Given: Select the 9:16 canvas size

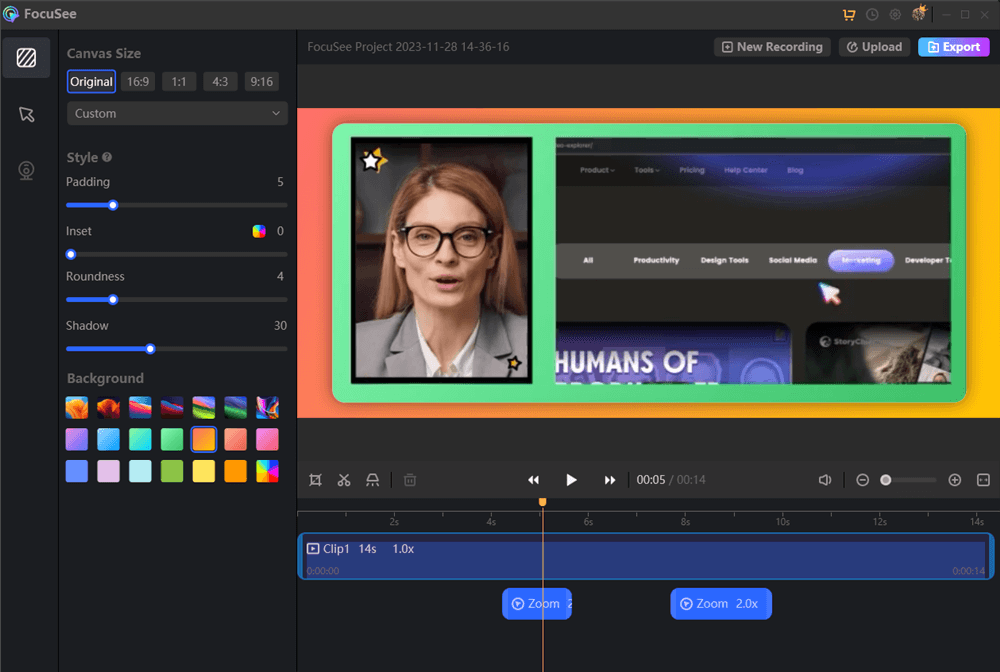Looking at the screenshot, I should (x=261, y=82).
